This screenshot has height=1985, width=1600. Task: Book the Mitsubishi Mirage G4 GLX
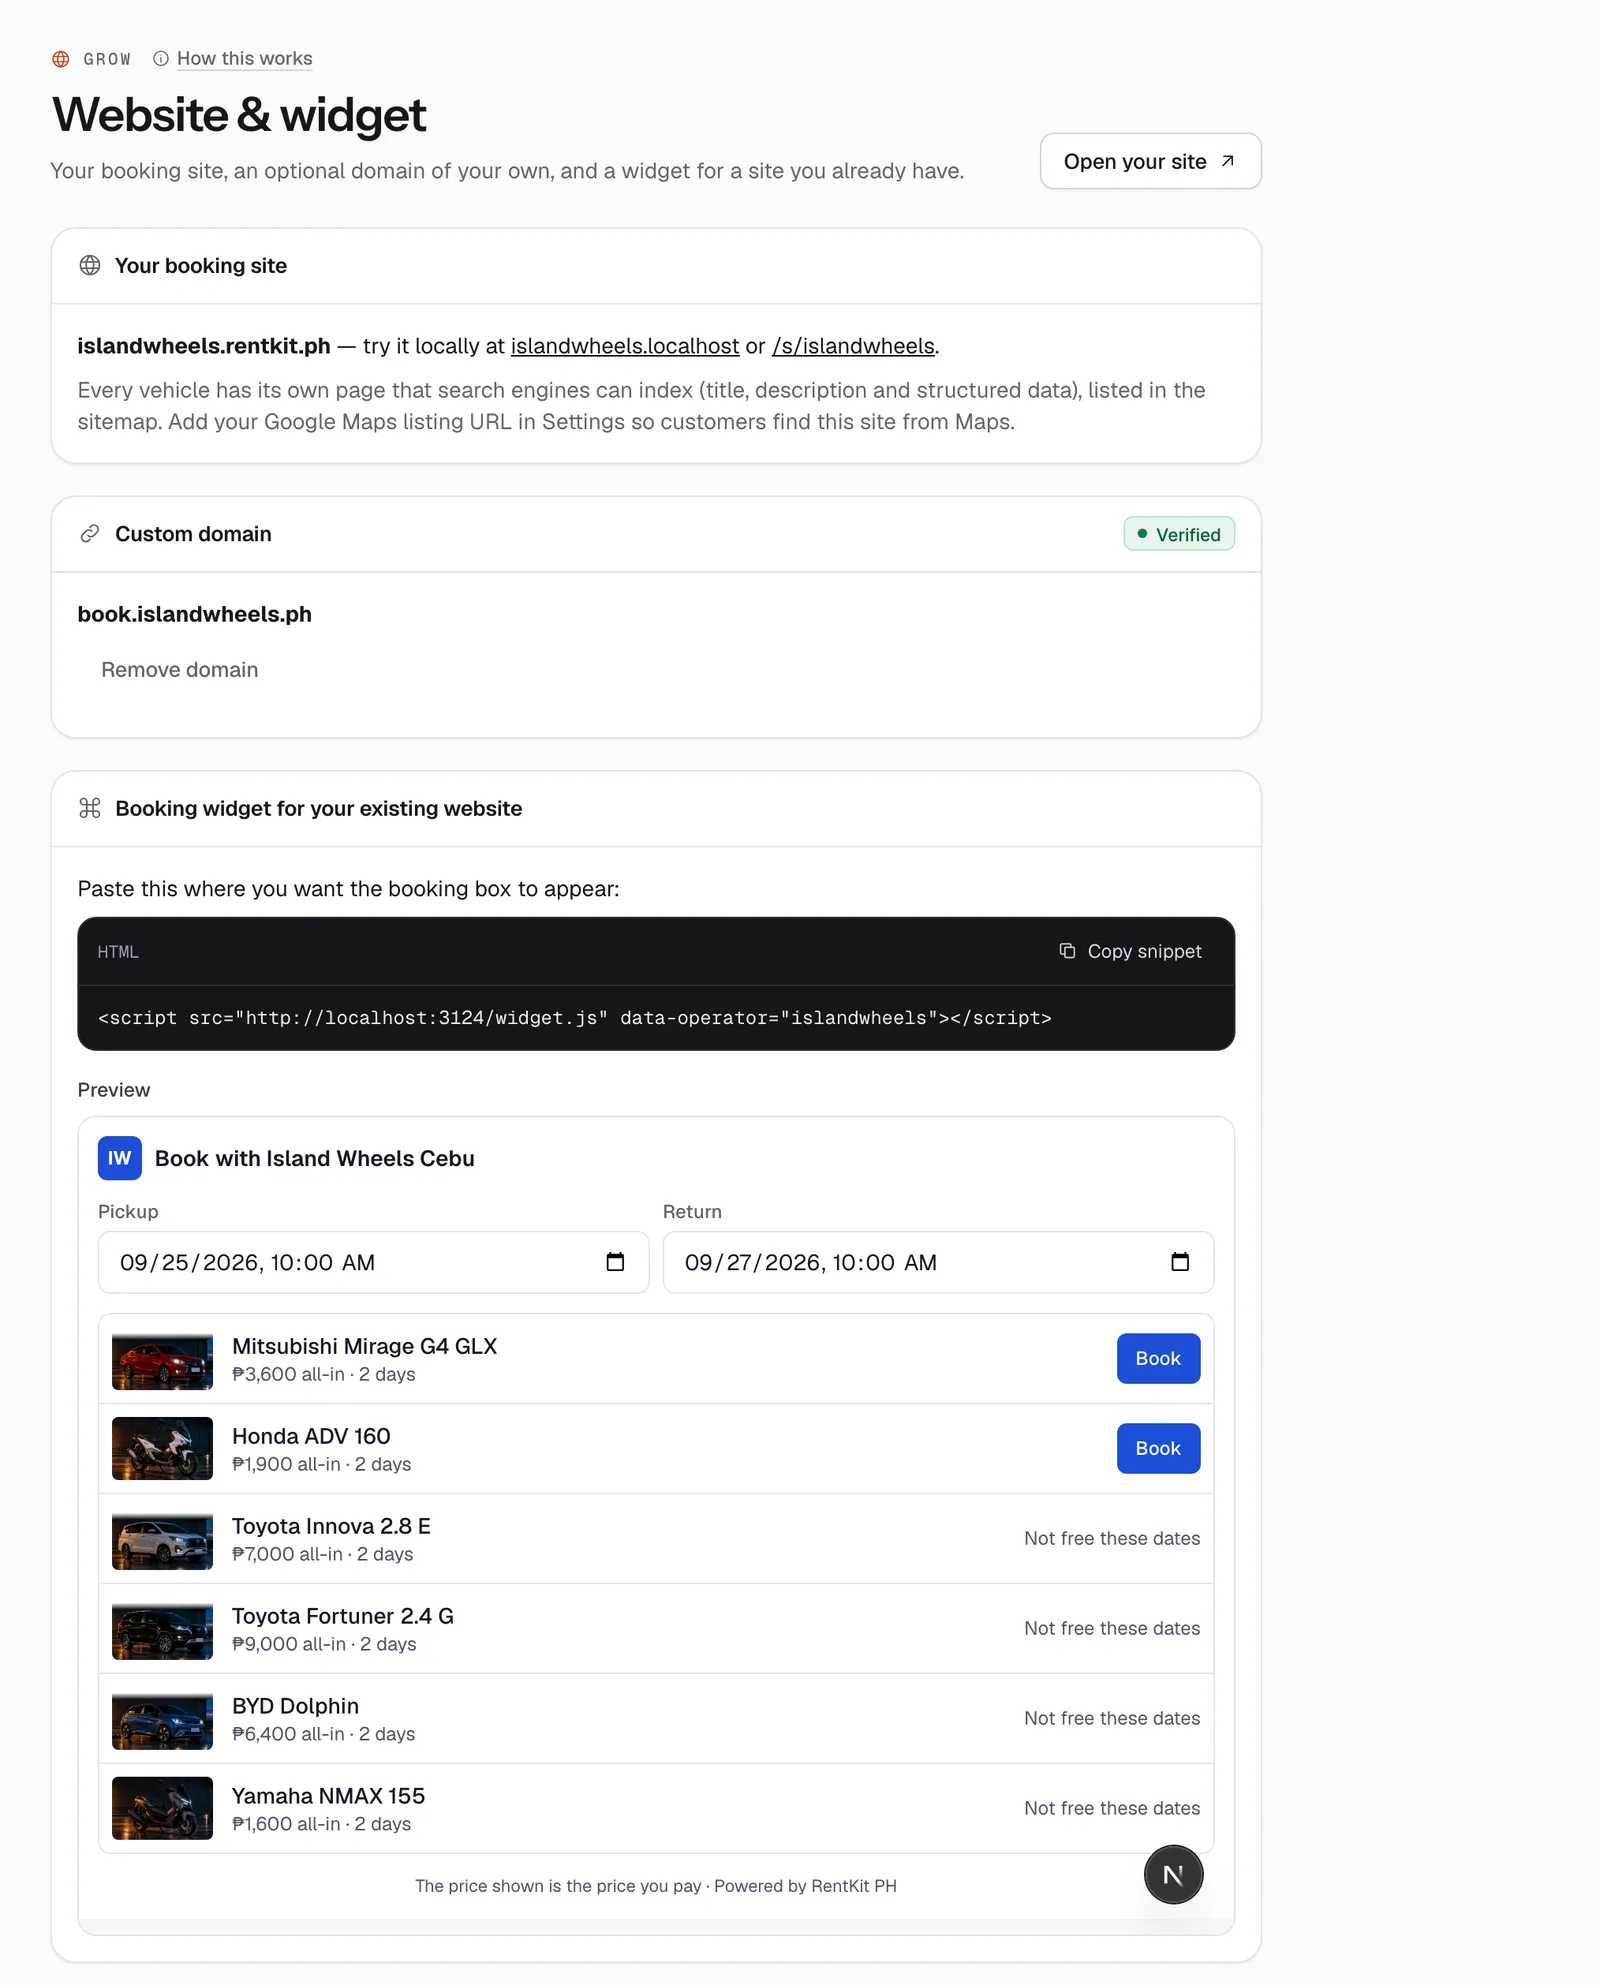click(x=1158, y=1359)
